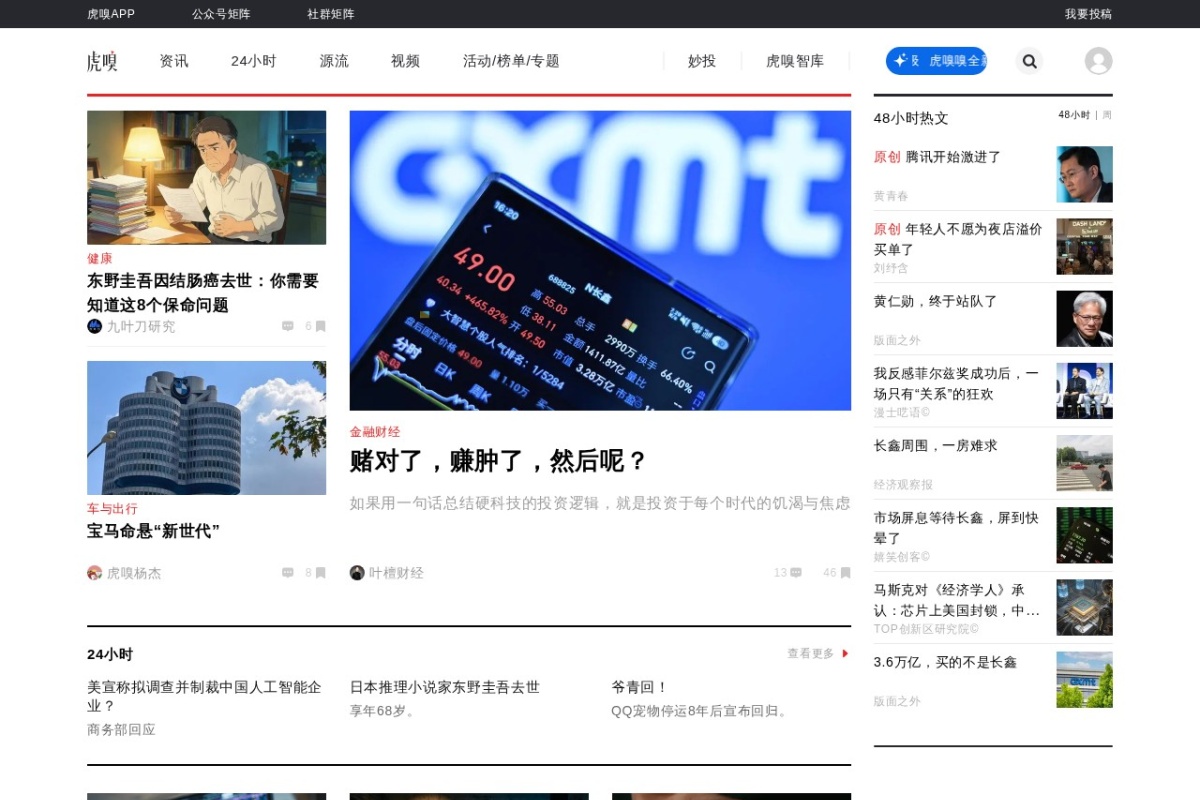Image resolution: width=1200 pixels, height=800 pixels.
Task: Open headline 宝马命悬"新世代"
Action: (153, 531)
